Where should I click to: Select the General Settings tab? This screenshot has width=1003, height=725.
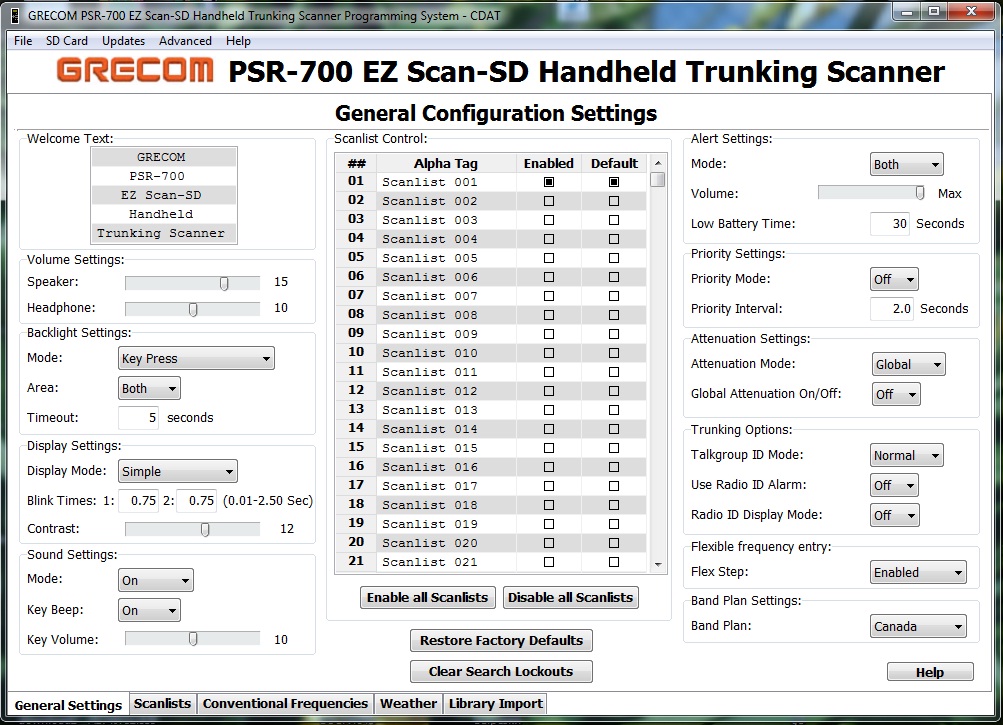click(x=68, y=705)
